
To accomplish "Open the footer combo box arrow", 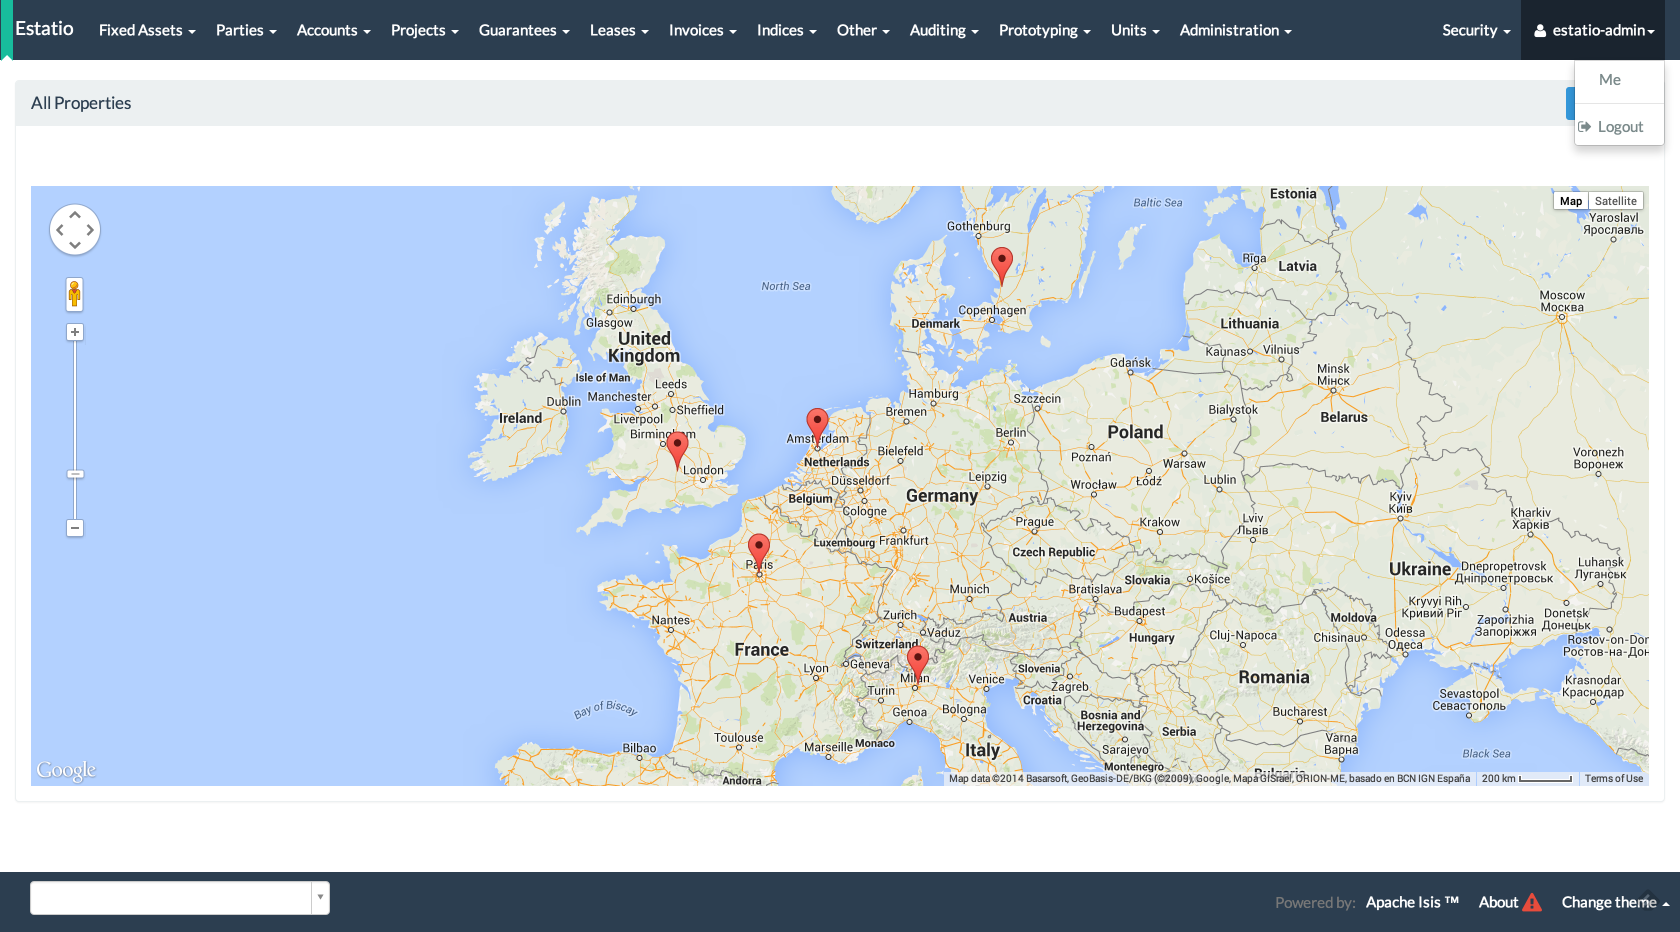I will tap(320, 898).
